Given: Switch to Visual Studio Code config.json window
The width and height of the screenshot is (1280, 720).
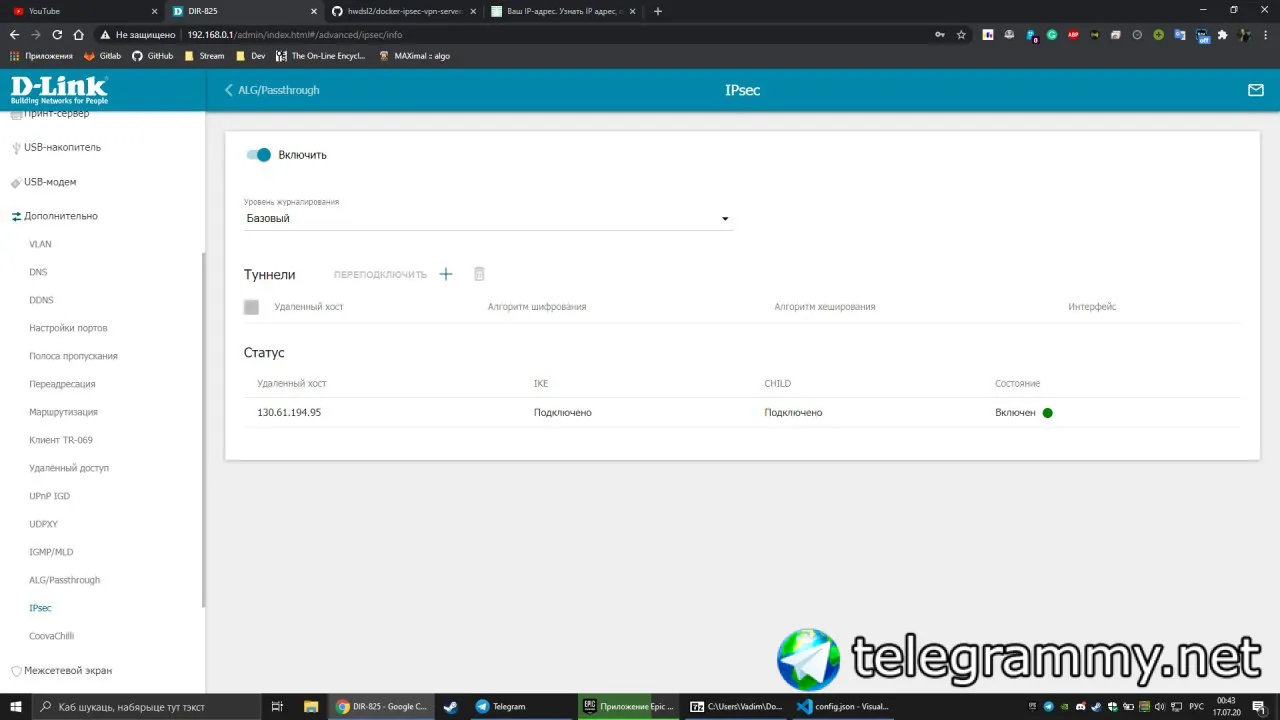Looking at the screenshot, I should point(845,706).
